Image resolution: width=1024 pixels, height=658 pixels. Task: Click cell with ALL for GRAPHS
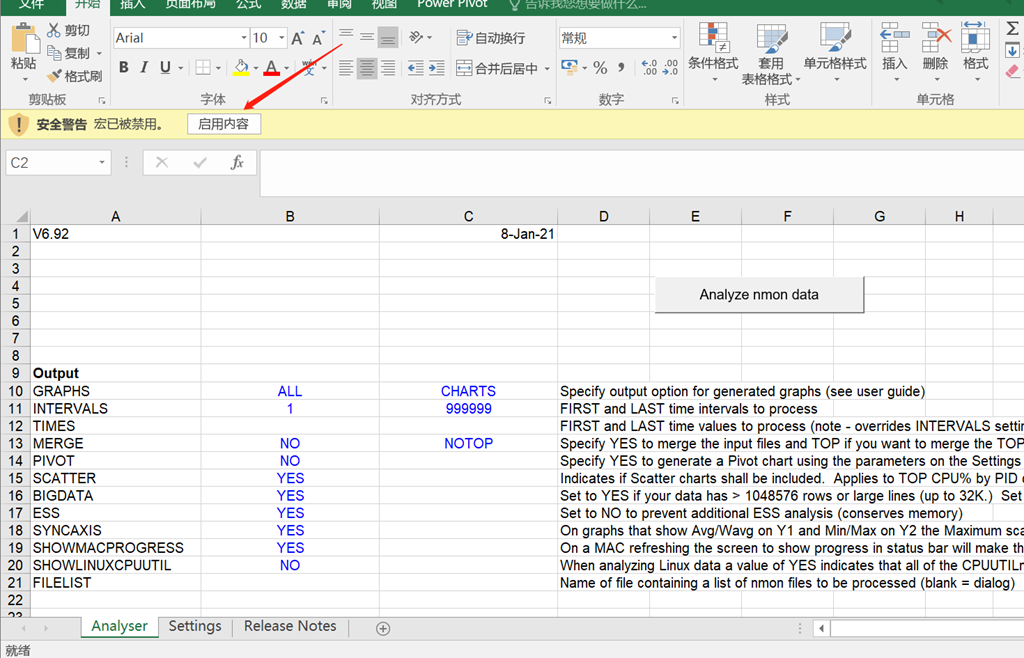290,391
